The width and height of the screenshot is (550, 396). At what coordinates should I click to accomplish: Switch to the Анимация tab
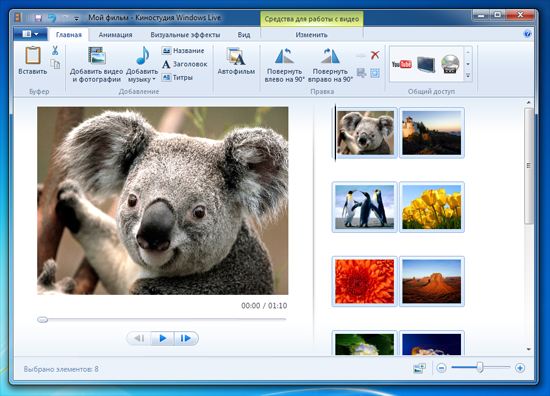[x=115, y=35]
